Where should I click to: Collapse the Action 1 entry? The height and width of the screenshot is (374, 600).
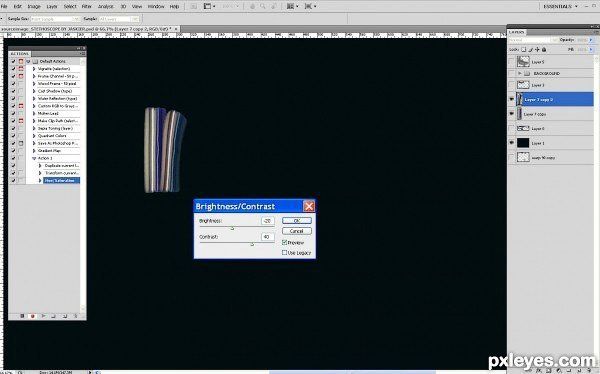point(34,158)
